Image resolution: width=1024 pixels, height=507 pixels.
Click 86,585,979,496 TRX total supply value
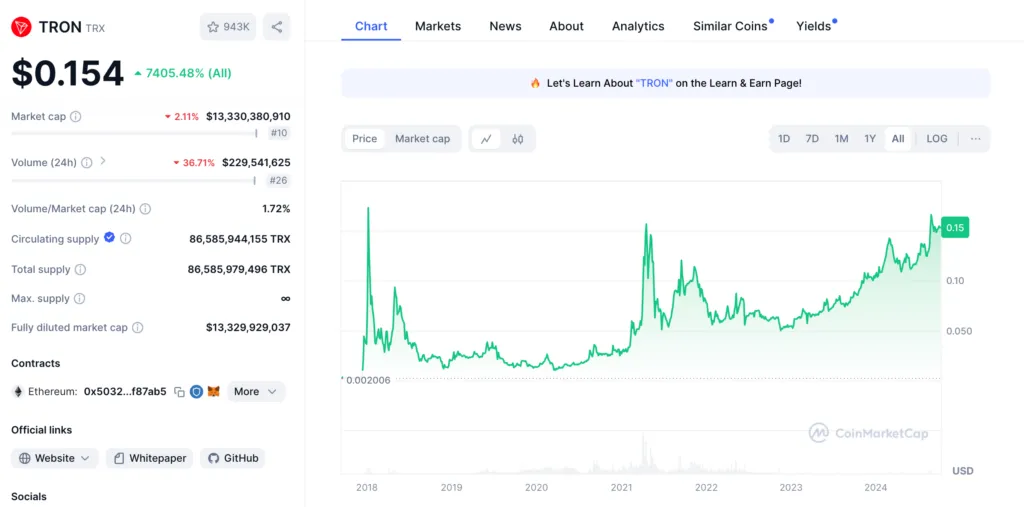tap(239, 269)
